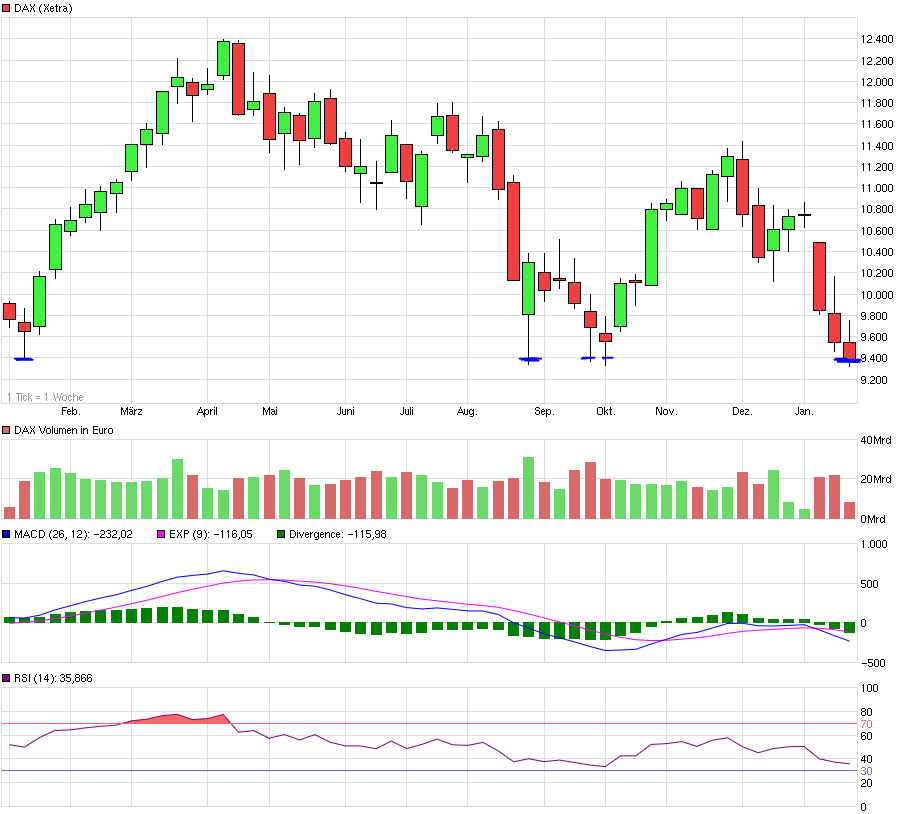
Task: Click the 1.000 MACD axis label
Action: click(874, 544)
